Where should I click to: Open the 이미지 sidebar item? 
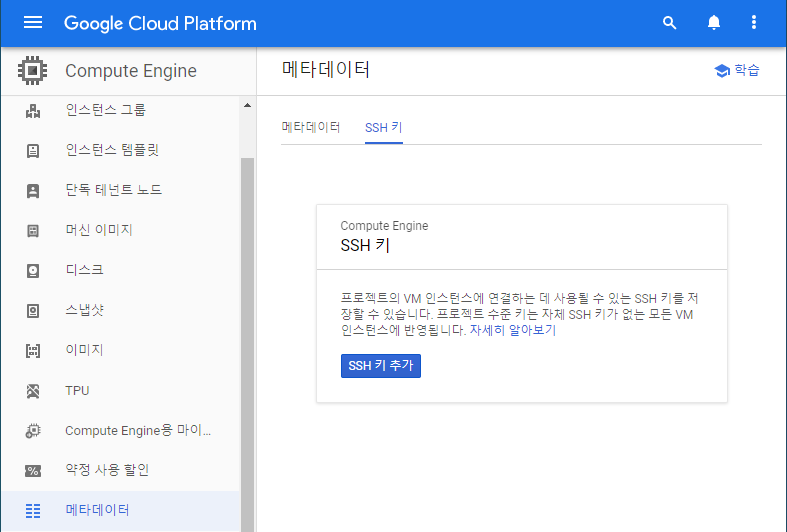[x=120, y=350]
